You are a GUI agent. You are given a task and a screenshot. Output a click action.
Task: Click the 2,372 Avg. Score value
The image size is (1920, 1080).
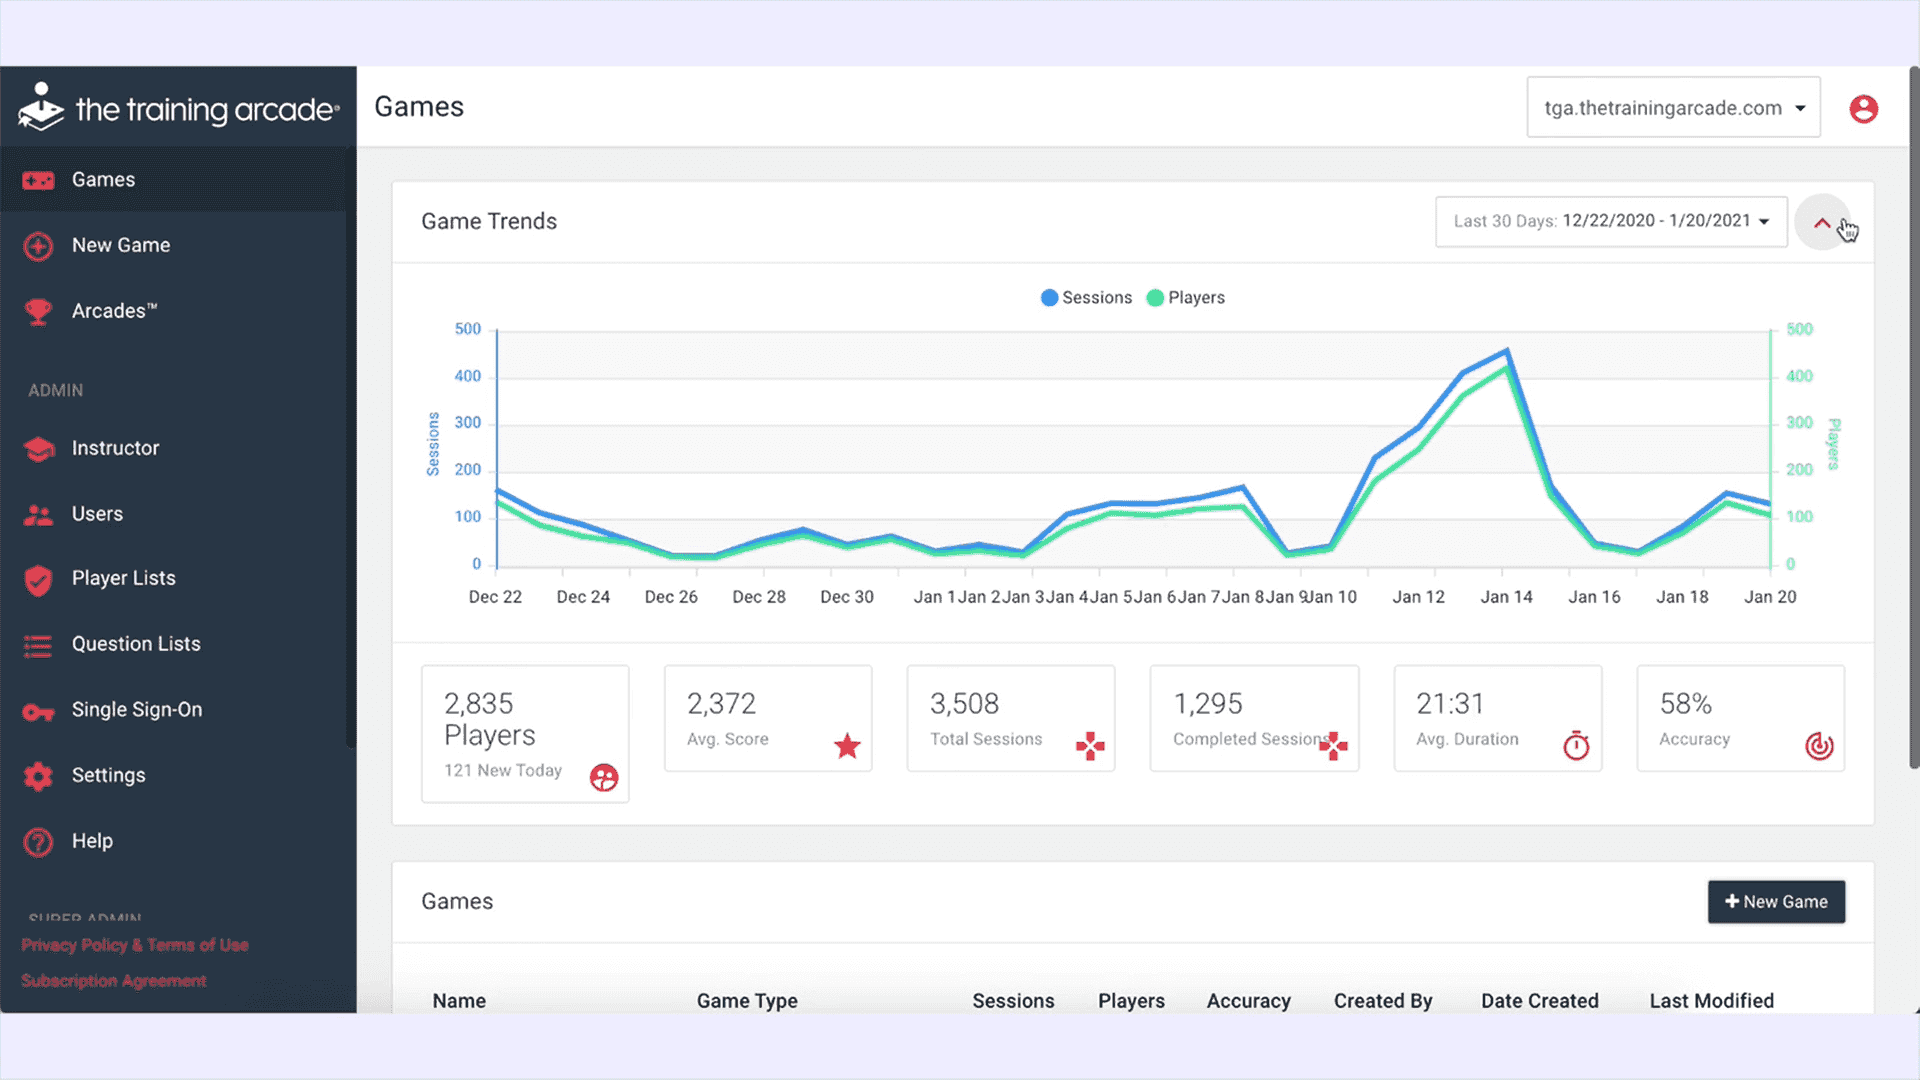click(721, 704)
